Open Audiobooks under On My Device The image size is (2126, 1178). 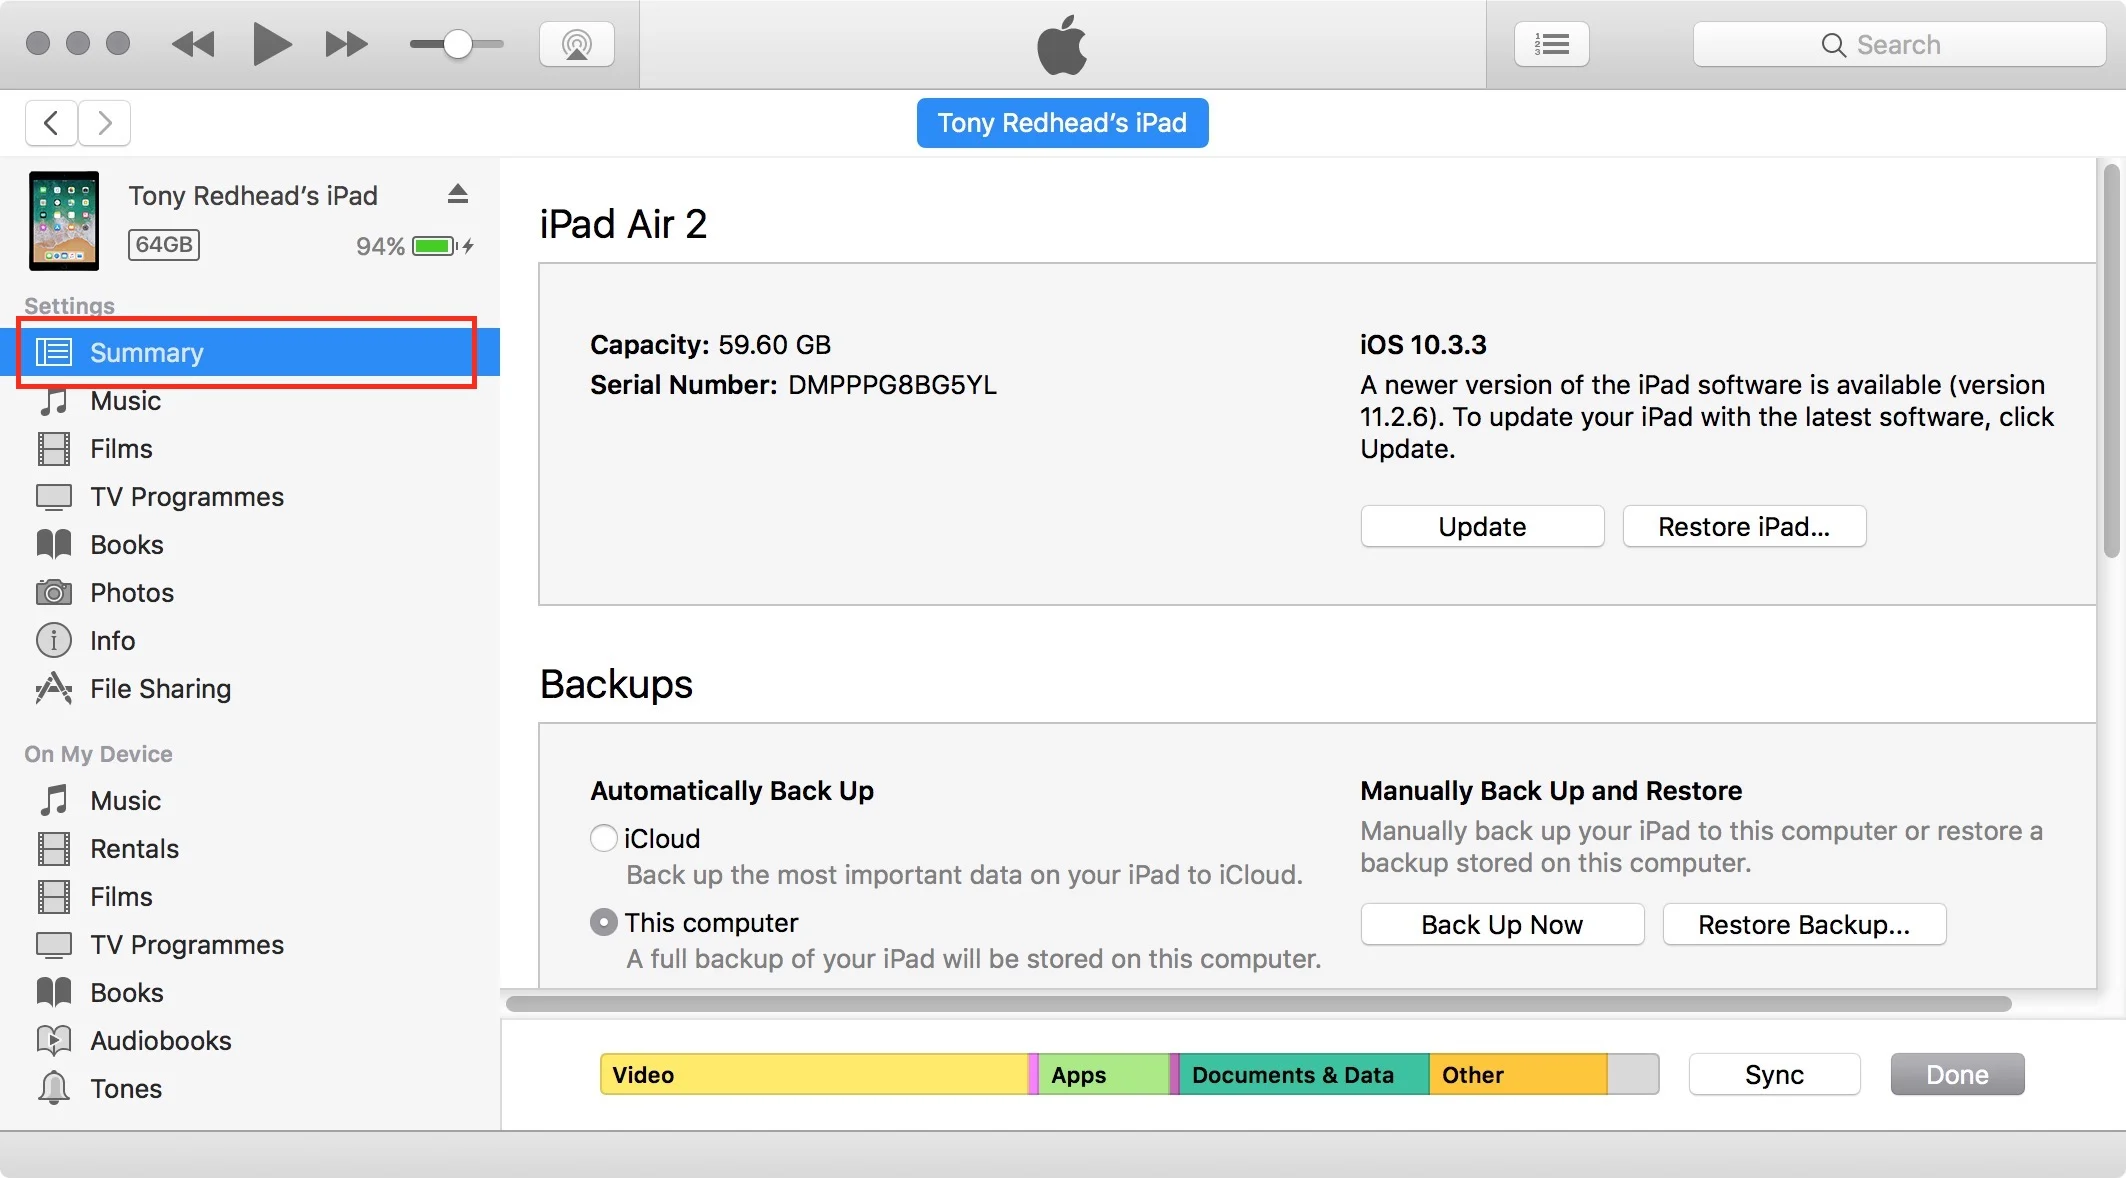coord(250,1041)
